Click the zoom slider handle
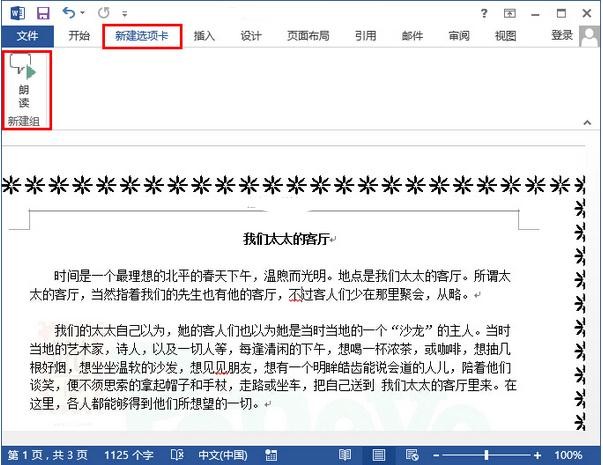 [486, 455]
